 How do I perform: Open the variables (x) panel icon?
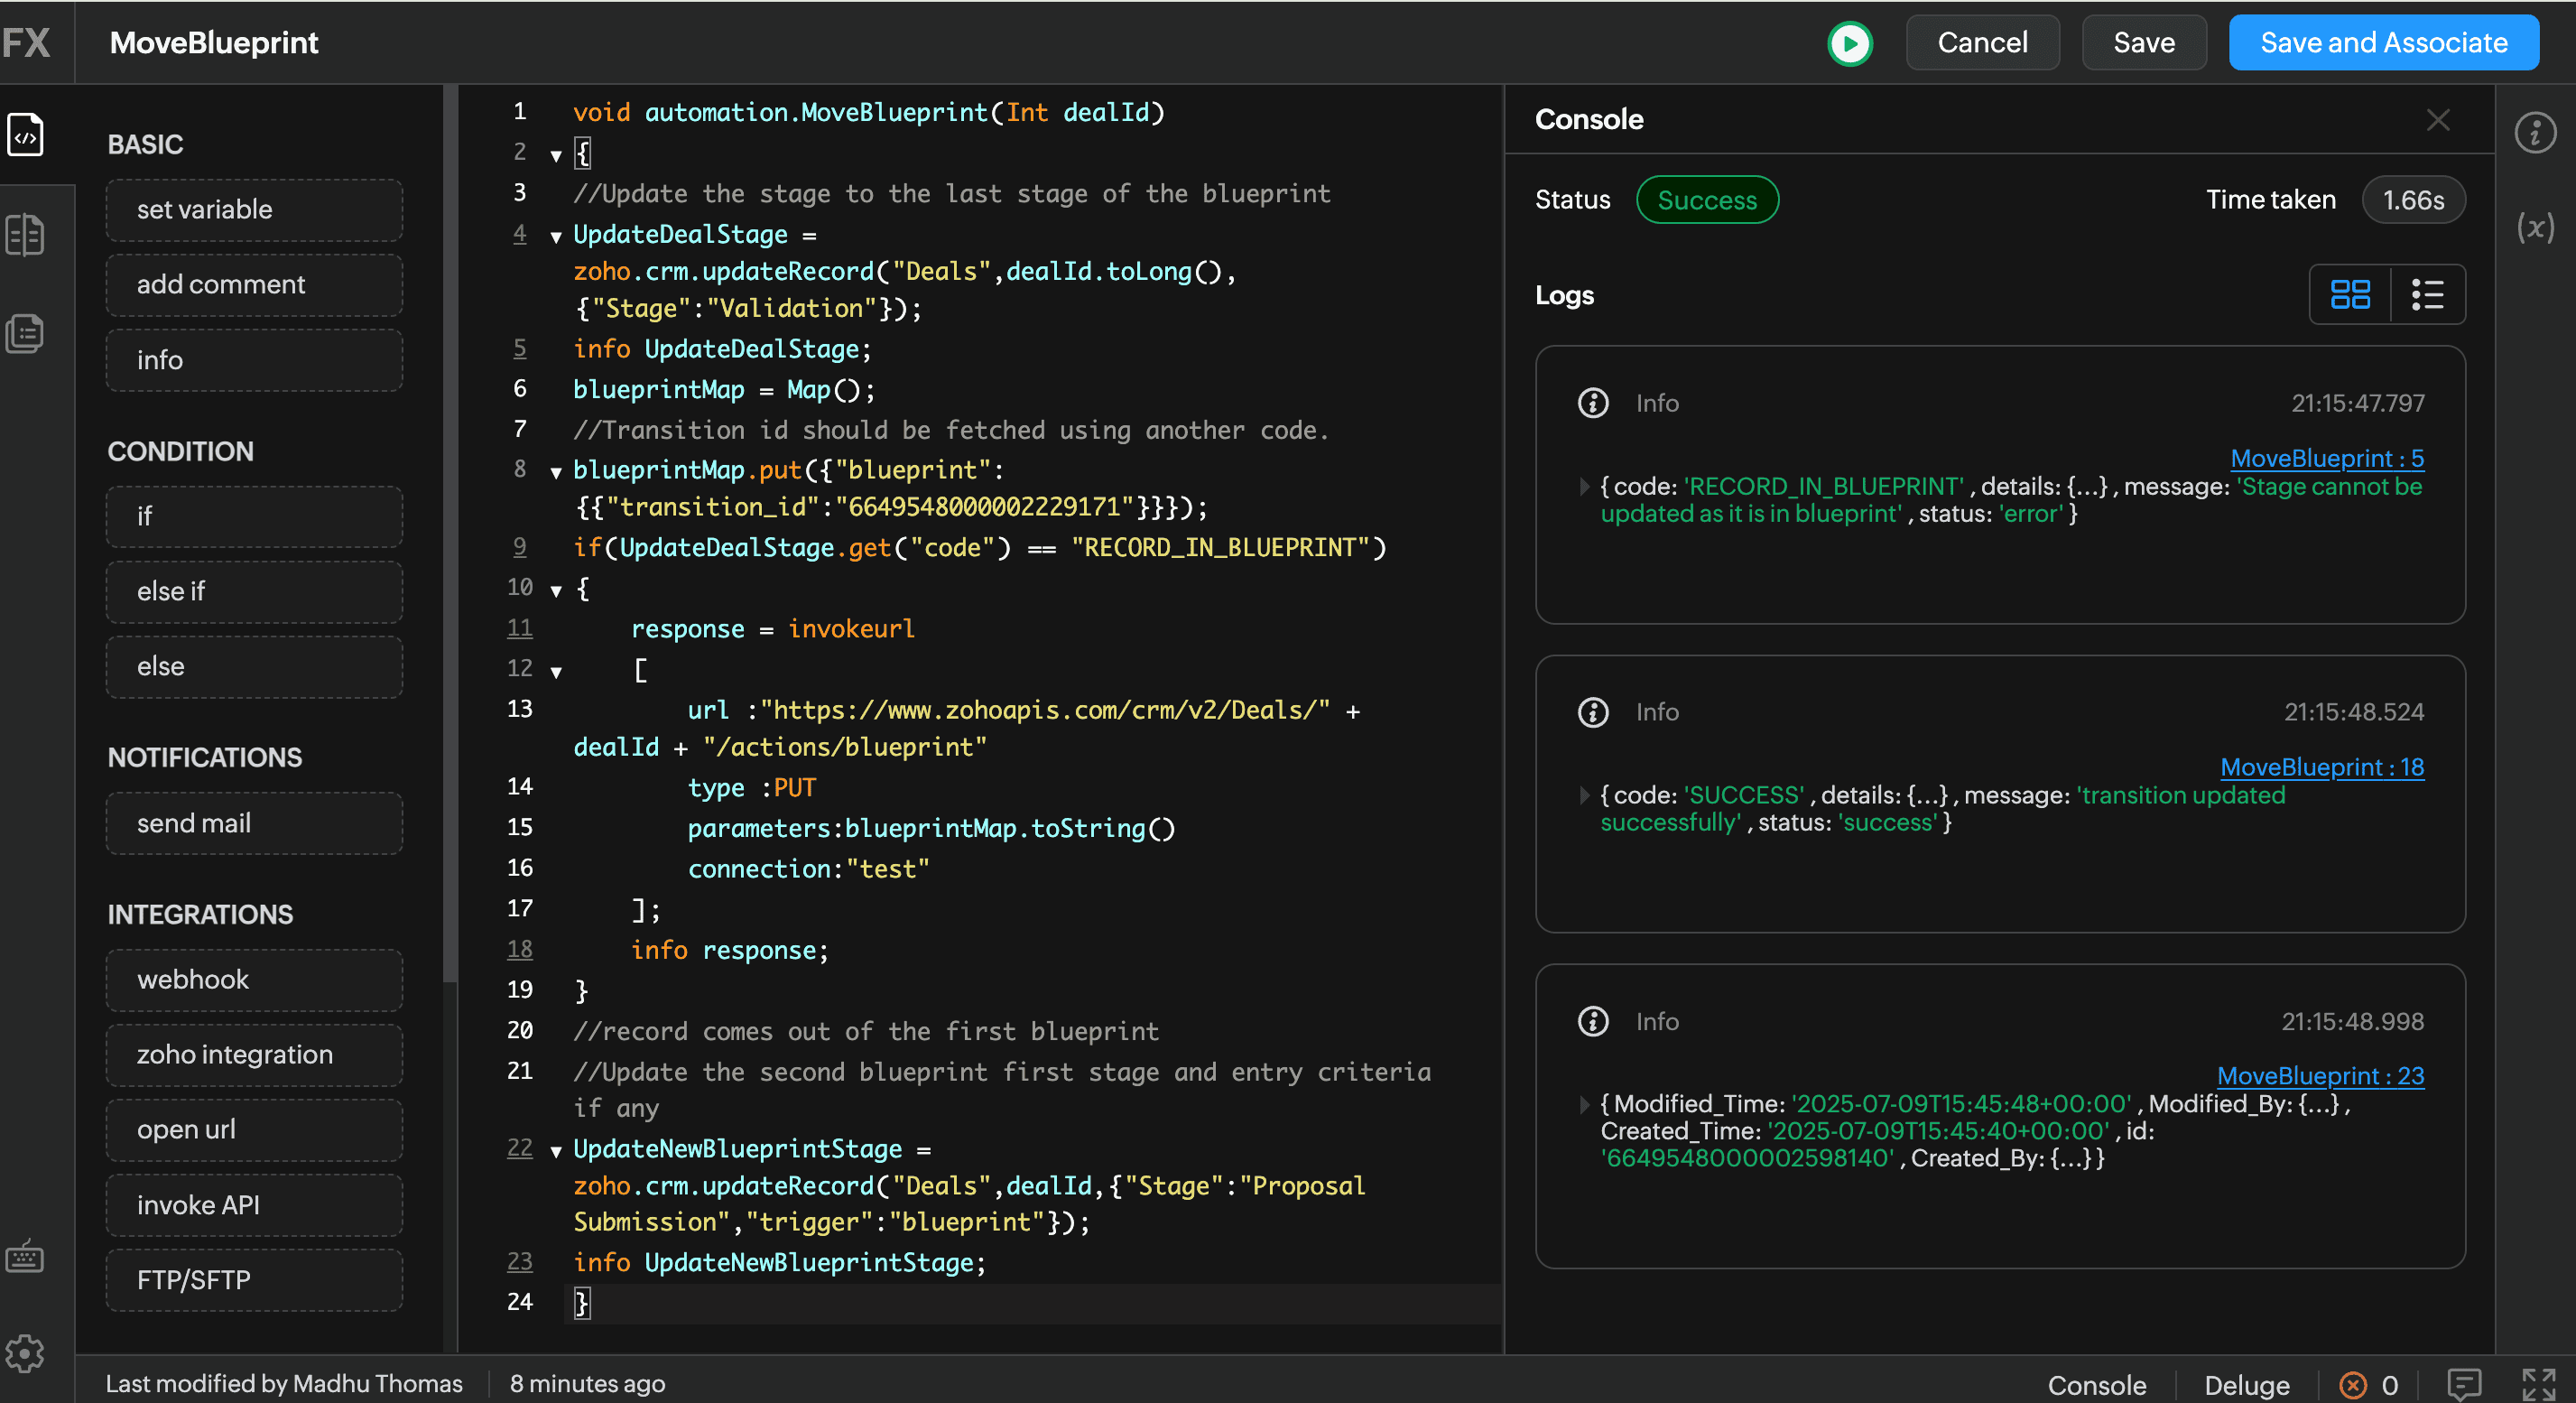tap(2535, 228)
